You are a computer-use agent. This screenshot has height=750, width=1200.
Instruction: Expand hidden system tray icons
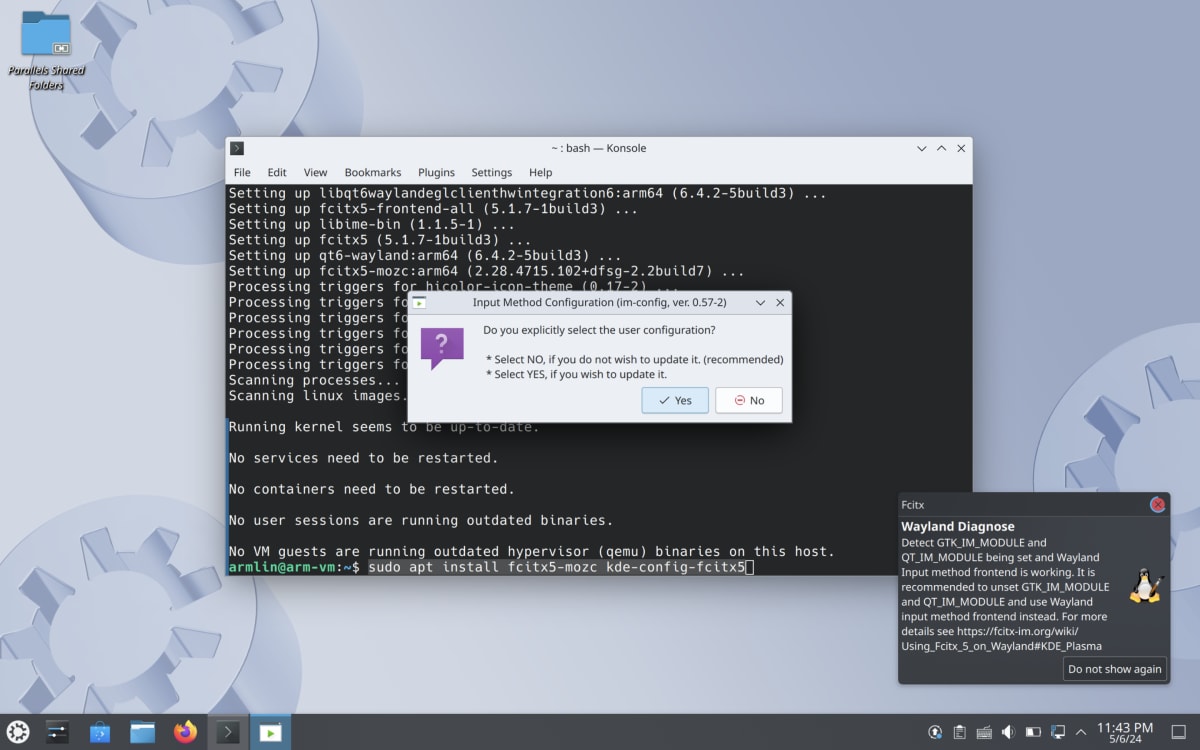click(x=1080, y=733)
